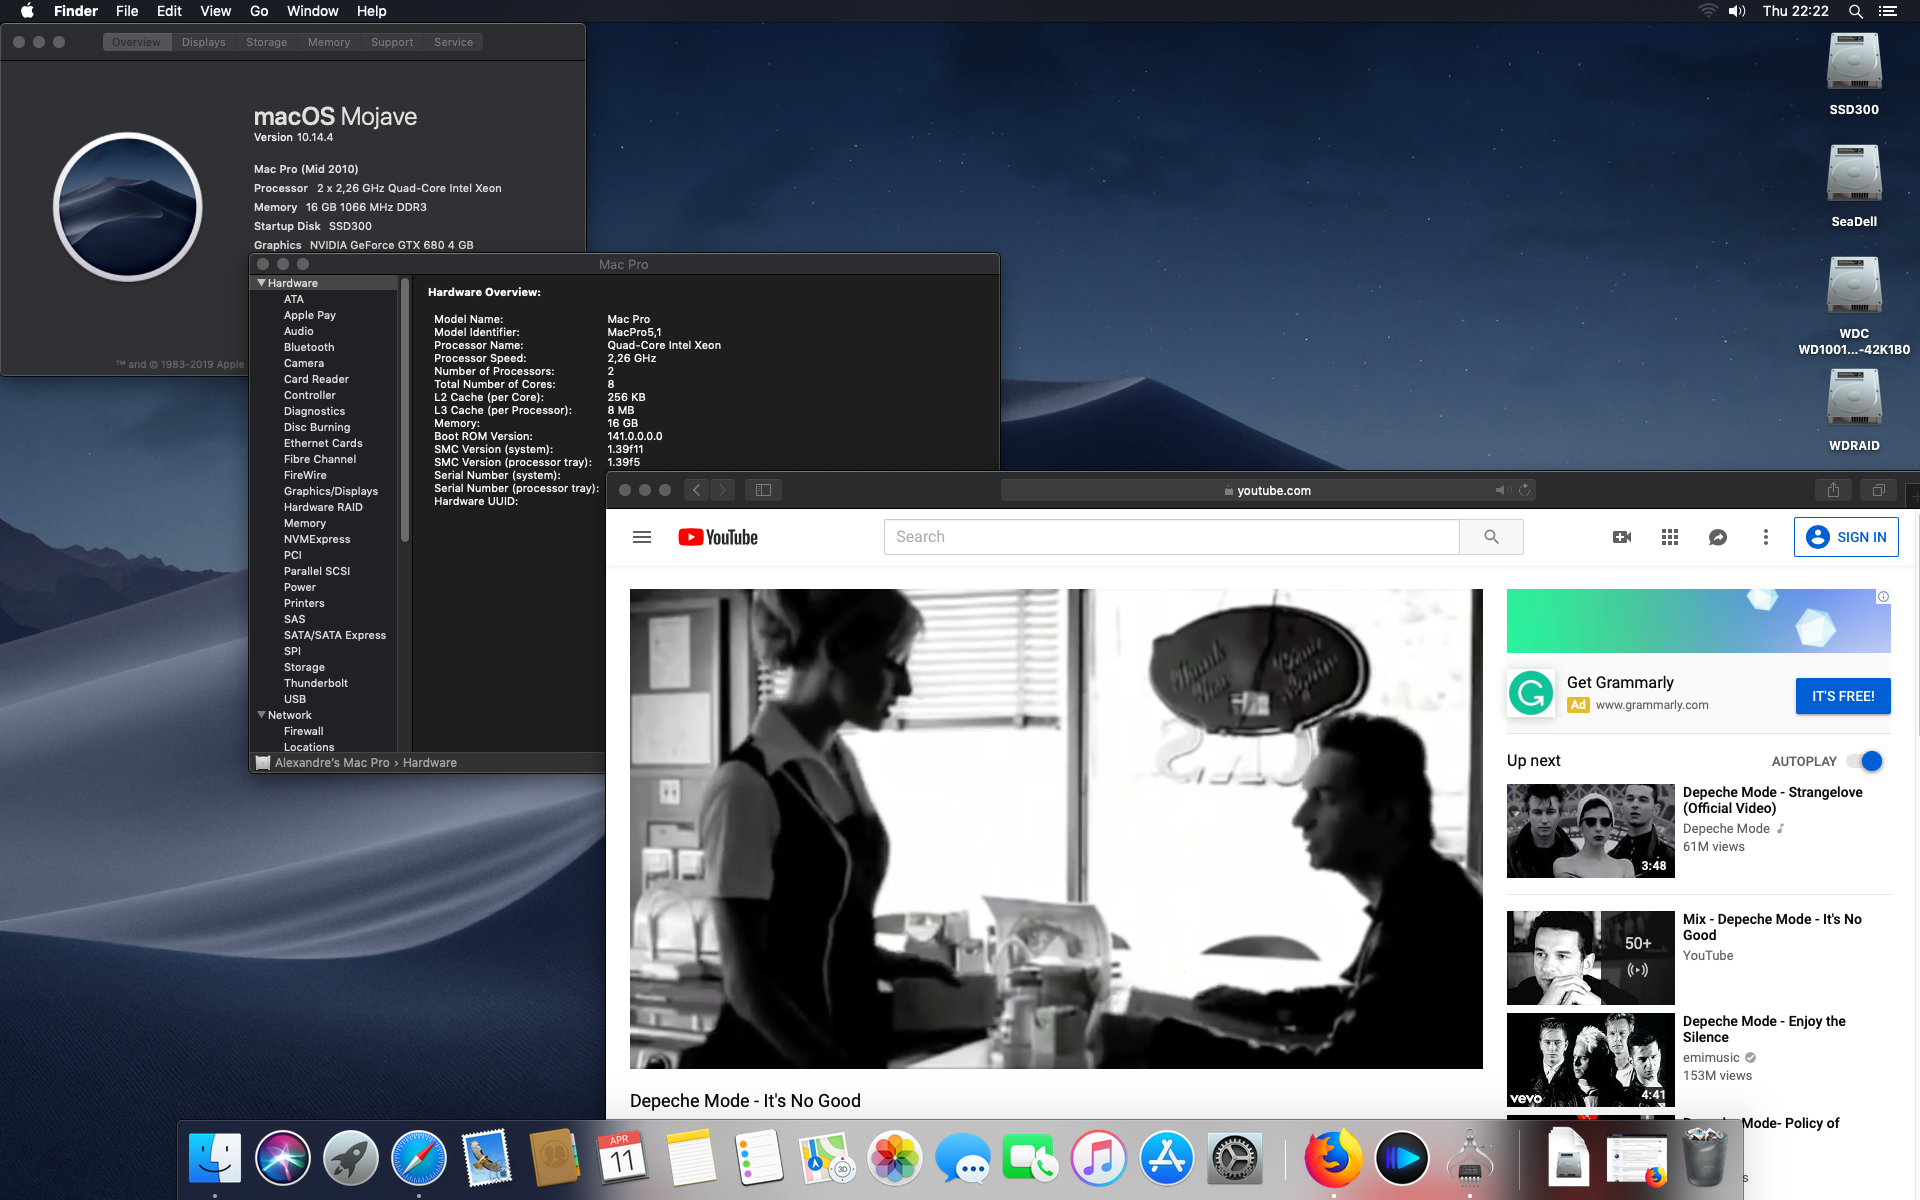Open Safari compass in the Dock
This screenshot has height=1200, width=1920.
pyautogui.click(x=419, y=1159)
